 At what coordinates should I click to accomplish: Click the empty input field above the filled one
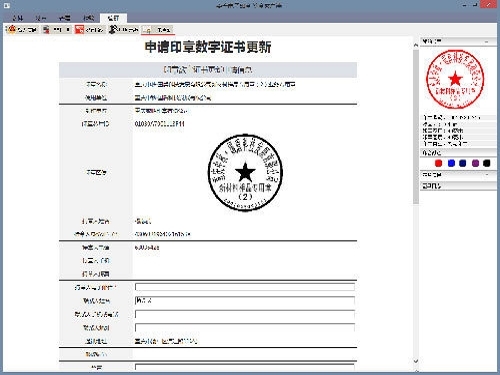click(x=245, y=287)
